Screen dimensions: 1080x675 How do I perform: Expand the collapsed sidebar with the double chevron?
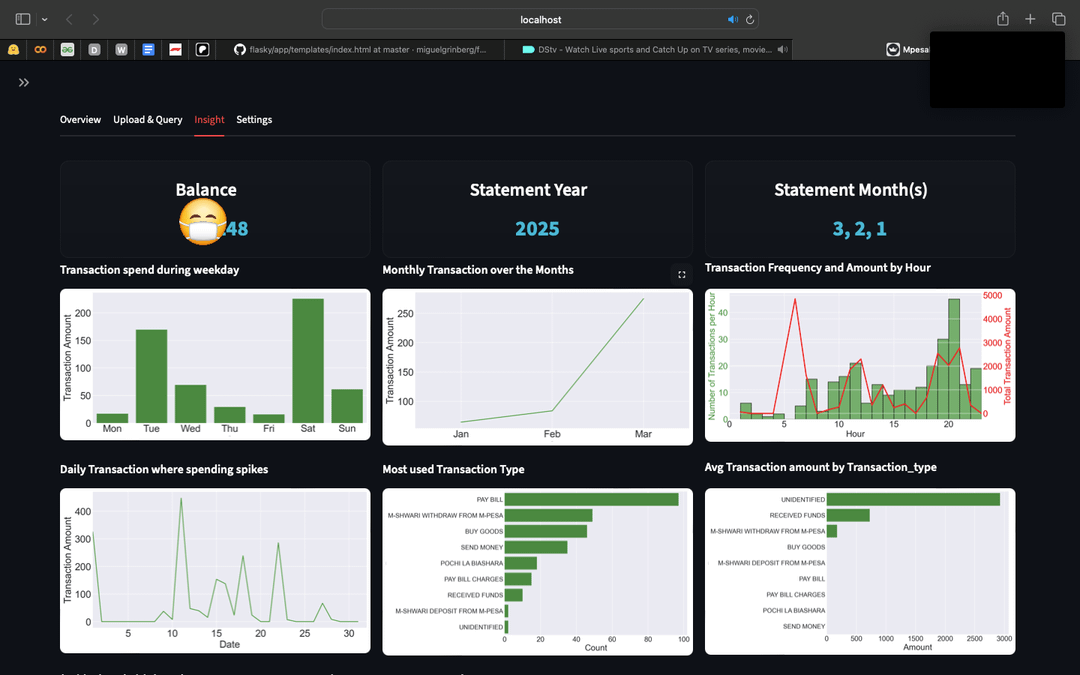click(24, 82)
